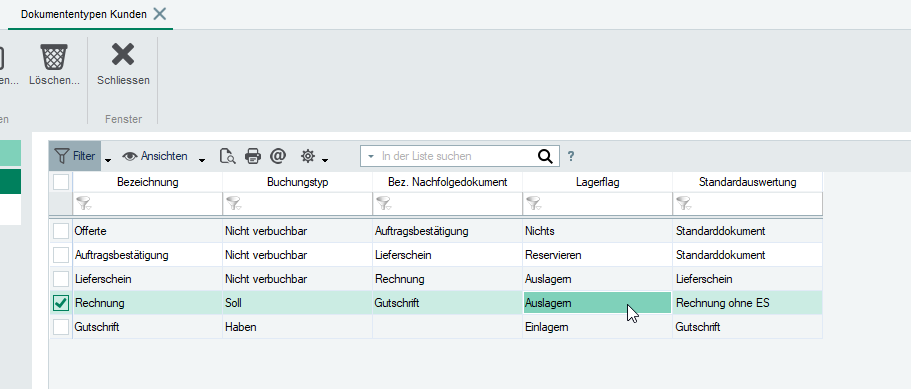Sort by the Bezeichnung column header
Screen dimensions: 911x389
coord(148,182)
